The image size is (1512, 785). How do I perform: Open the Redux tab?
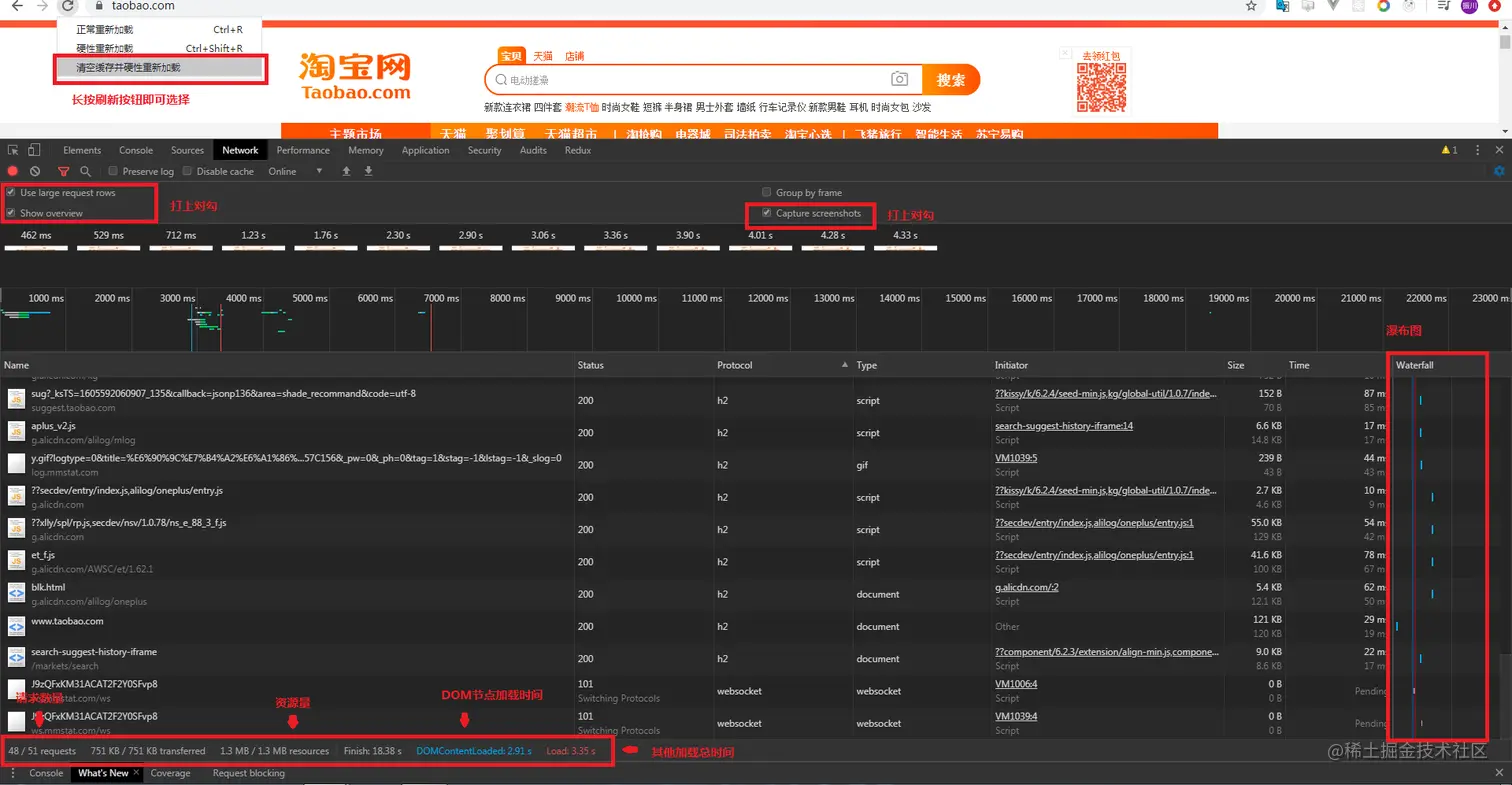pyautogui.click(x=578, y=150)
